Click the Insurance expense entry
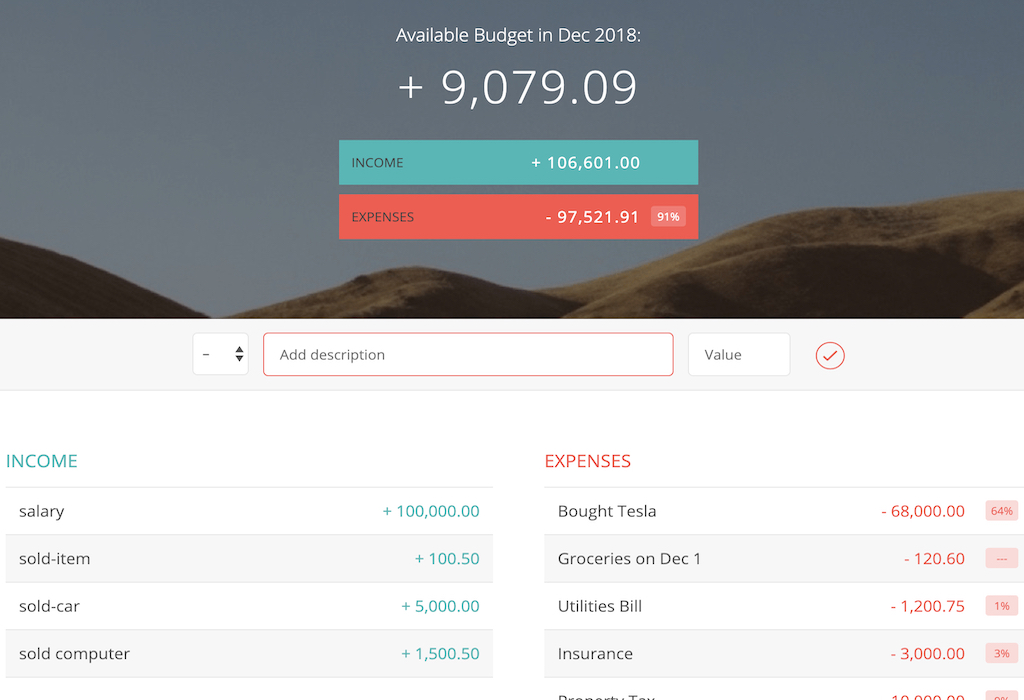 point(760,654)
